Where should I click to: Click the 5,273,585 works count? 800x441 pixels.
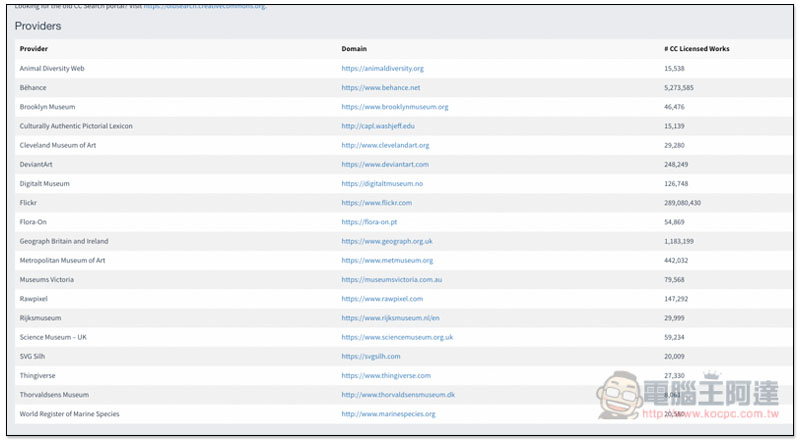(679, 88)
